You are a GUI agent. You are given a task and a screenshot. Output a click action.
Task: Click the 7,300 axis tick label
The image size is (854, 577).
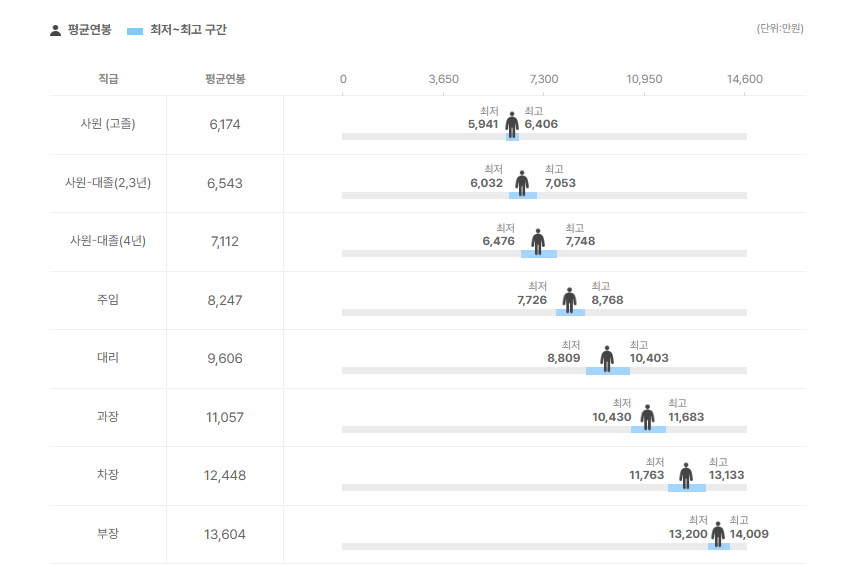click(x=544, y=79)
